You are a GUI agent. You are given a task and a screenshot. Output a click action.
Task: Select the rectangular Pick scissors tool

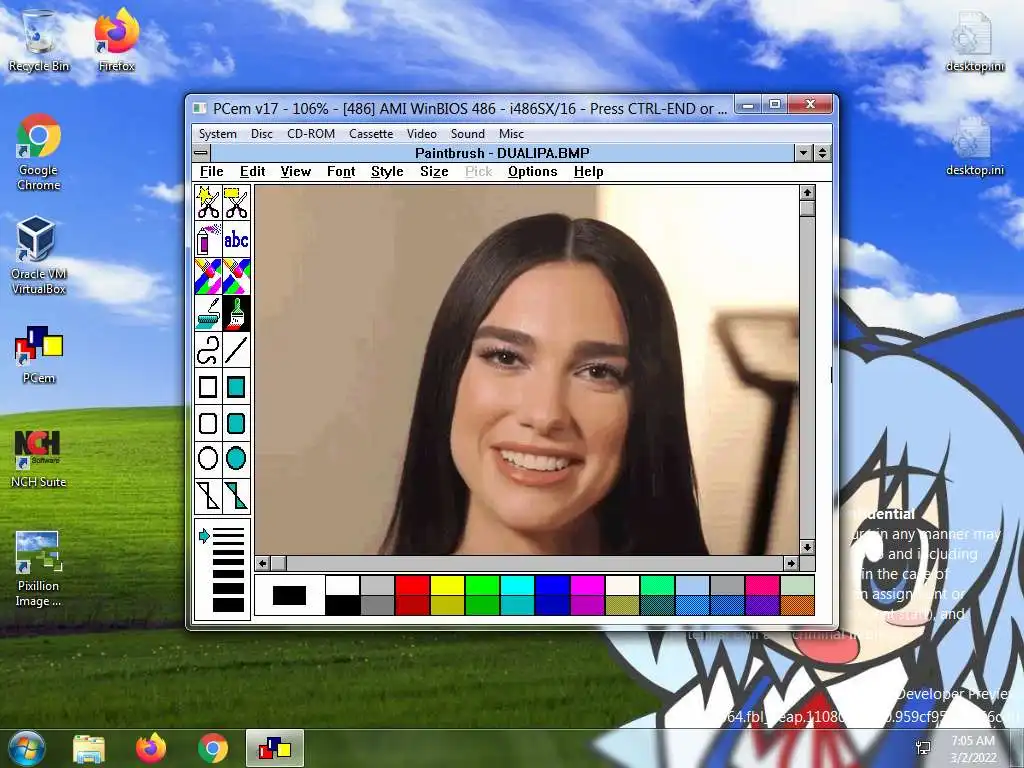pos(236,202)
